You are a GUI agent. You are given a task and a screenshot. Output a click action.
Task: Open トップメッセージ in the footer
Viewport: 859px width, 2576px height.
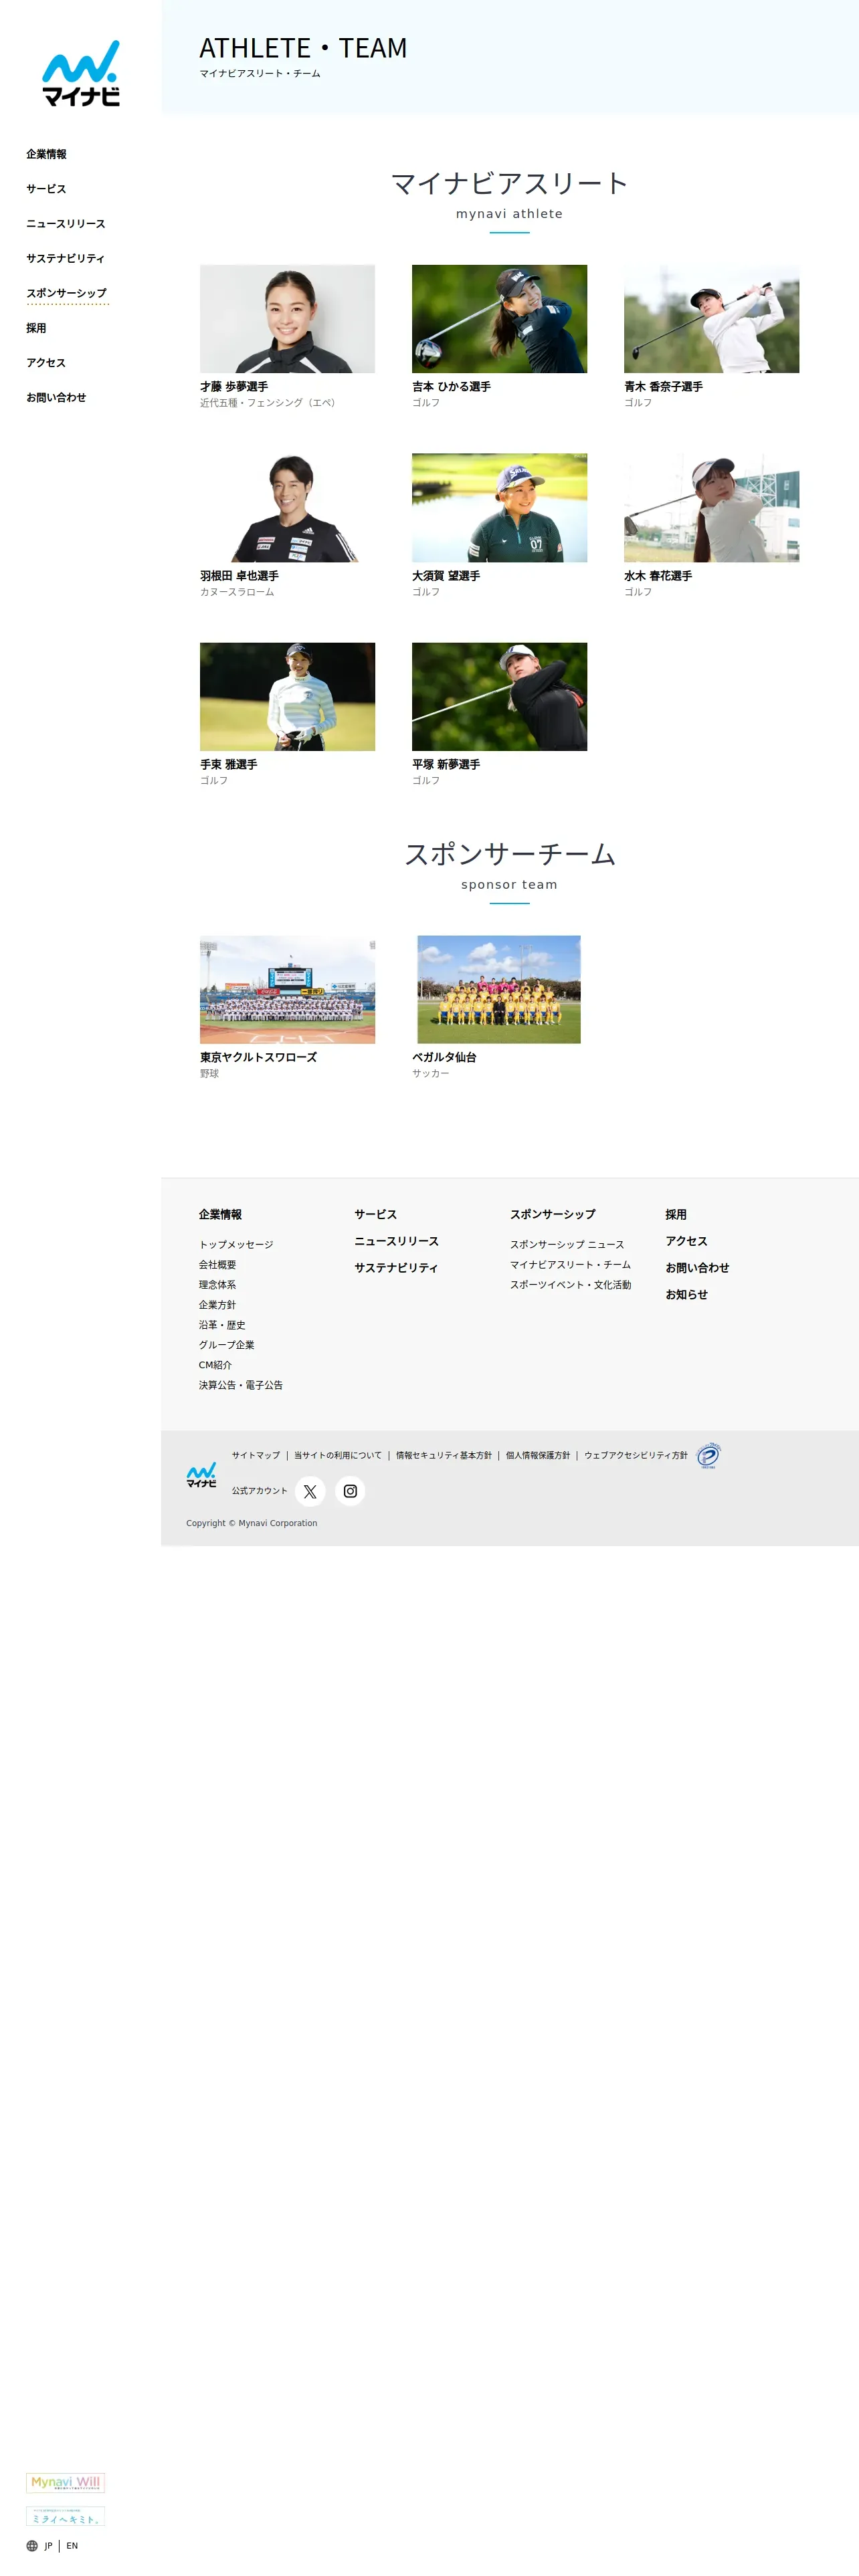[x=236, y=1245]
